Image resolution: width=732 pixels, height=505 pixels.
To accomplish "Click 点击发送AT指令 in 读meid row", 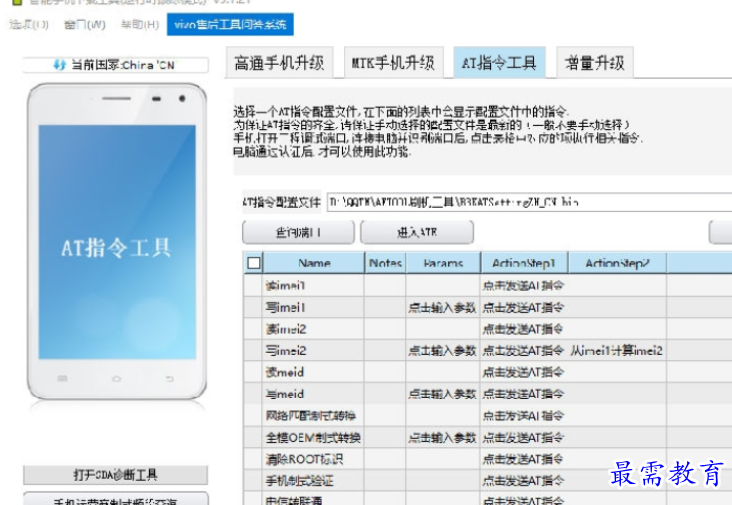I will click(x=523, y=372).
